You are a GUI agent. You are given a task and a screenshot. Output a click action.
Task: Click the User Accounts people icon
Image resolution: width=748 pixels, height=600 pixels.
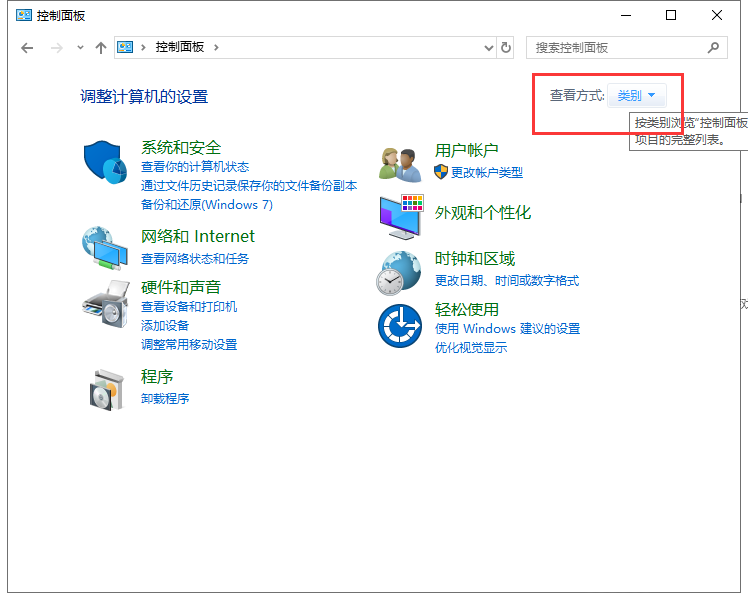(400, 165)
